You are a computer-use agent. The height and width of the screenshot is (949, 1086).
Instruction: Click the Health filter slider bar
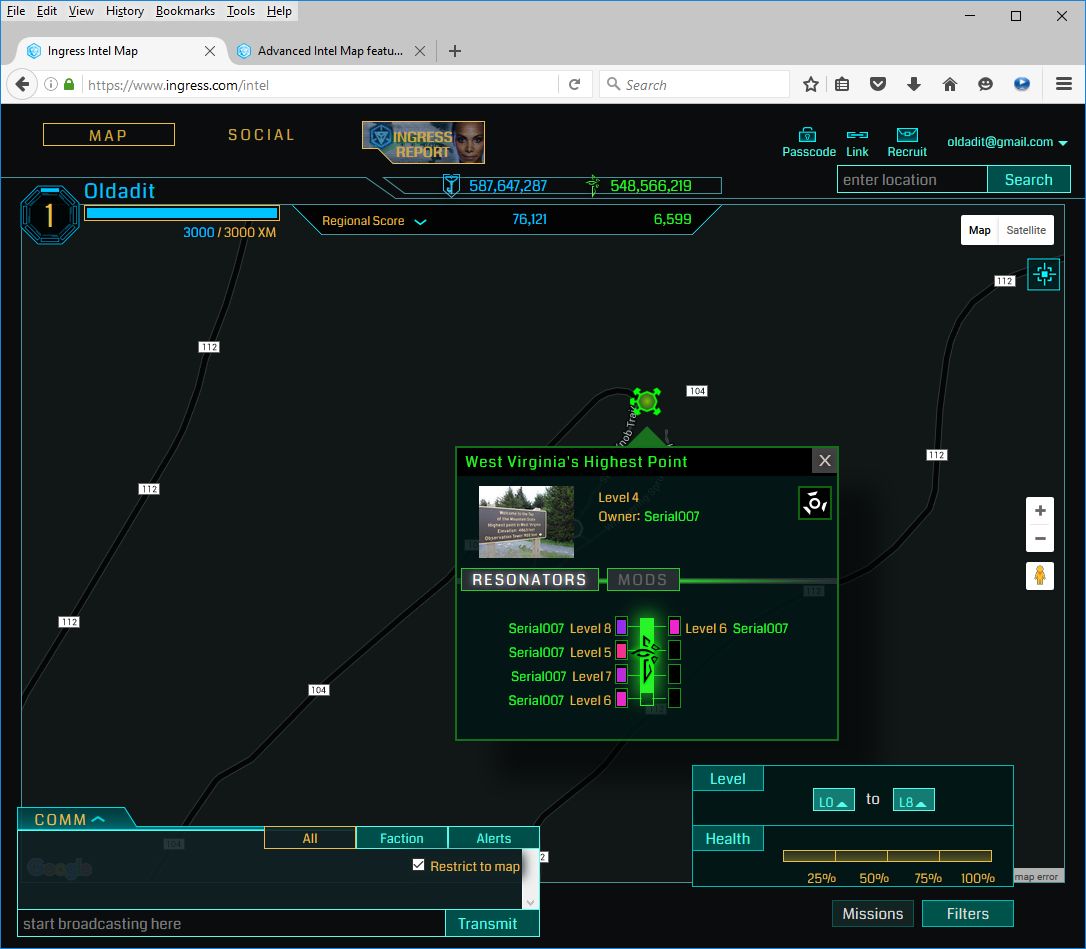[887, 856]
